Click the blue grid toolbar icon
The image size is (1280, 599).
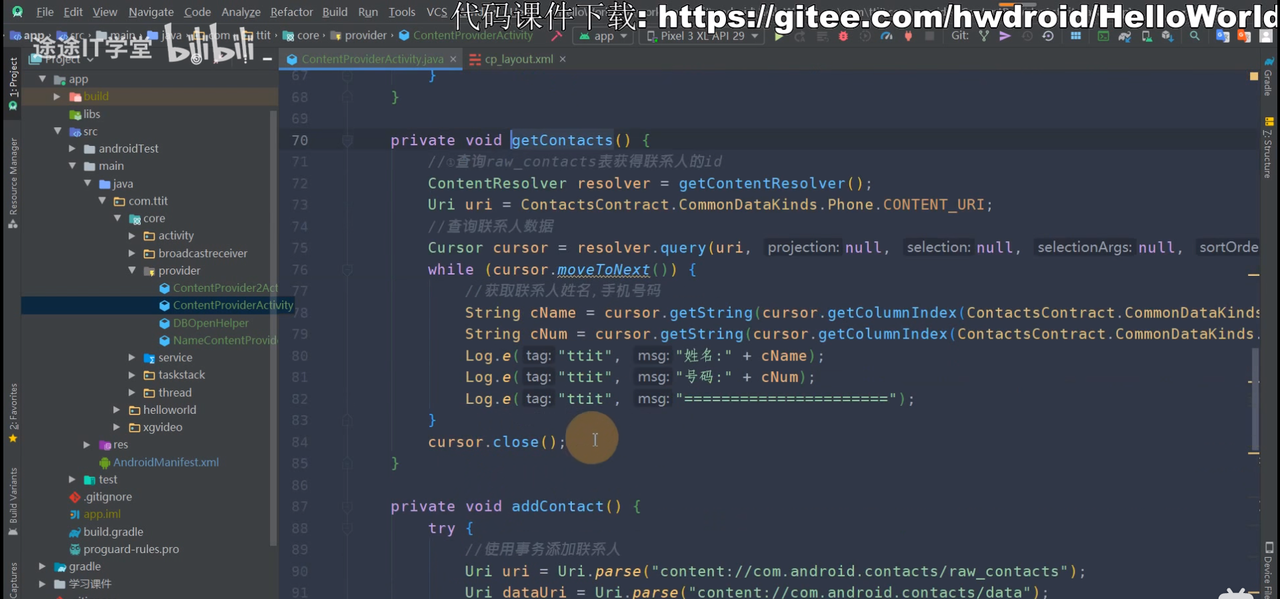pyautogui.click(x=1076, y=36)
